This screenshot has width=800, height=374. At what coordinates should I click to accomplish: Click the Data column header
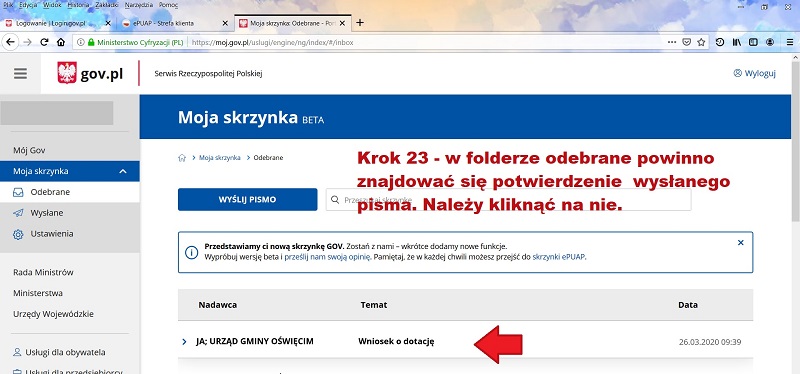[688, 305]
